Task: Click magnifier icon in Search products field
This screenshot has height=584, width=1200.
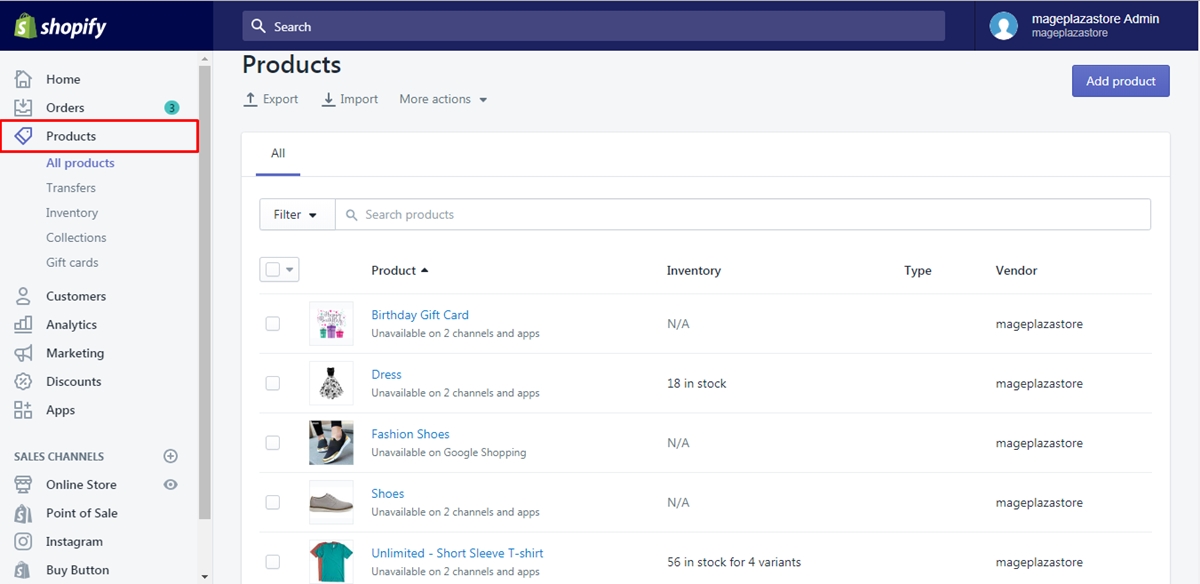Action: tap(351, 214)
